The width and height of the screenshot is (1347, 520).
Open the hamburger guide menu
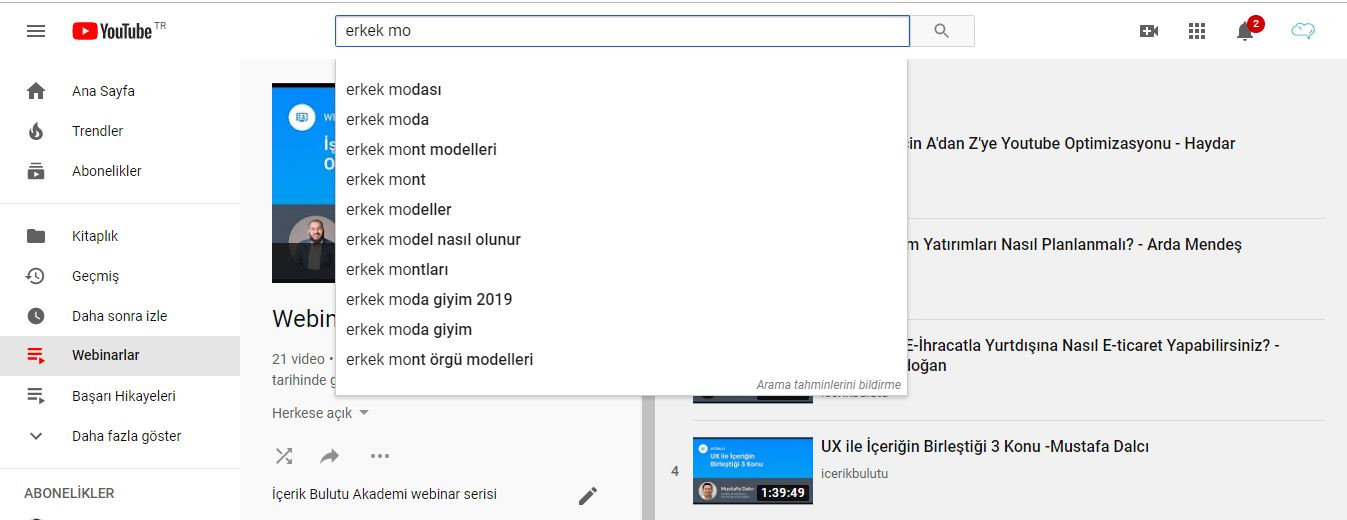[x=36, y=31]
